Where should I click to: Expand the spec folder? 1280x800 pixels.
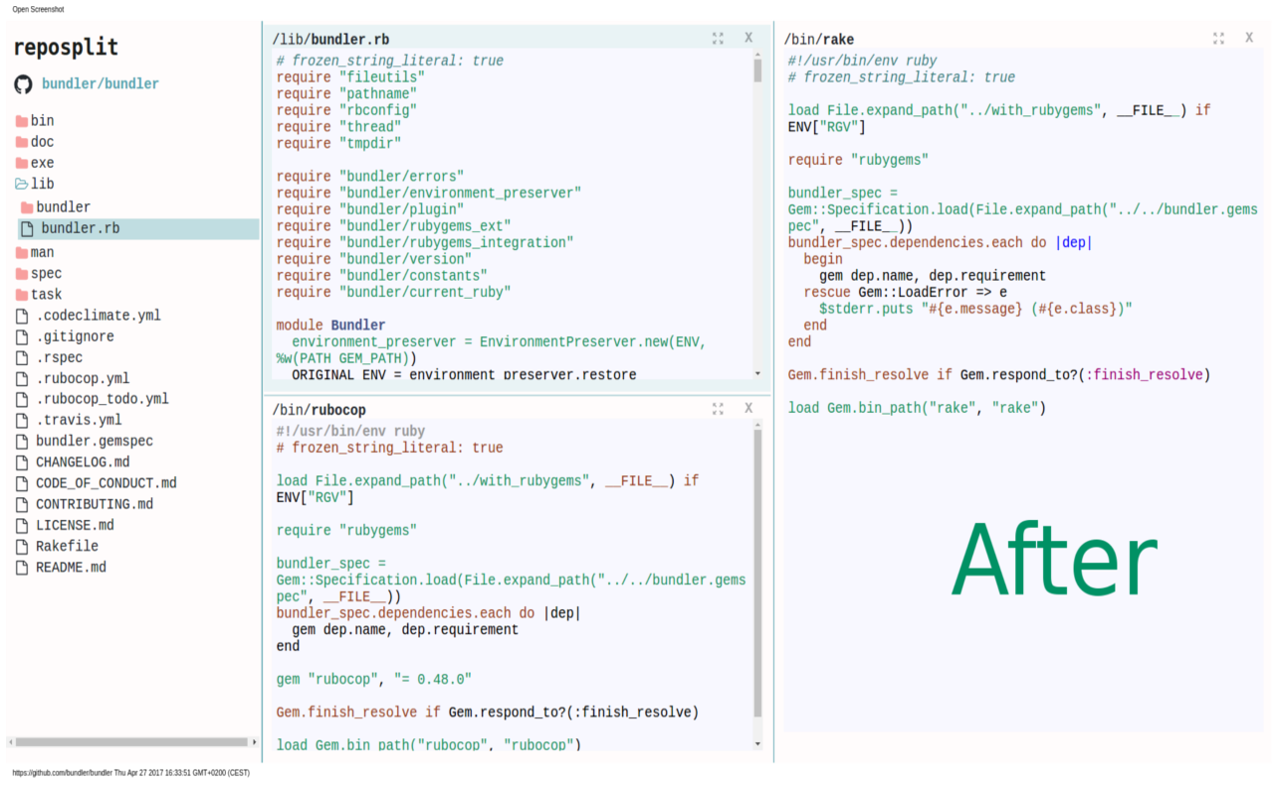pos(38,273)
